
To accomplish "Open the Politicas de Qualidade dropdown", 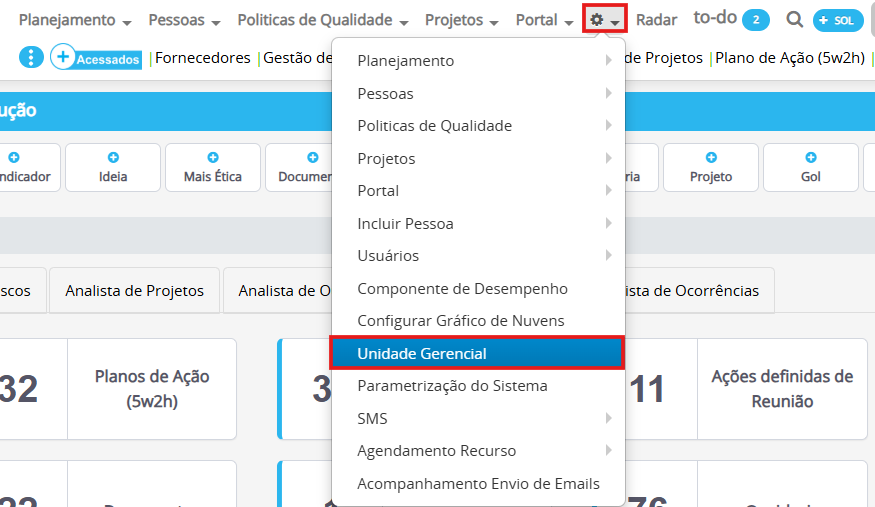I will (323, 20).
